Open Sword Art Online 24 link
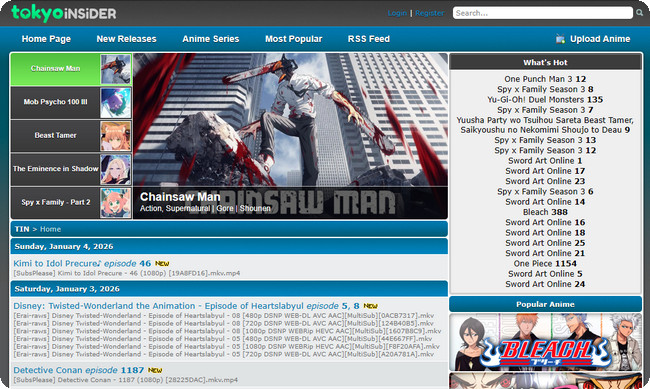Viewport: 650px width, 389px height. [545, 284]
